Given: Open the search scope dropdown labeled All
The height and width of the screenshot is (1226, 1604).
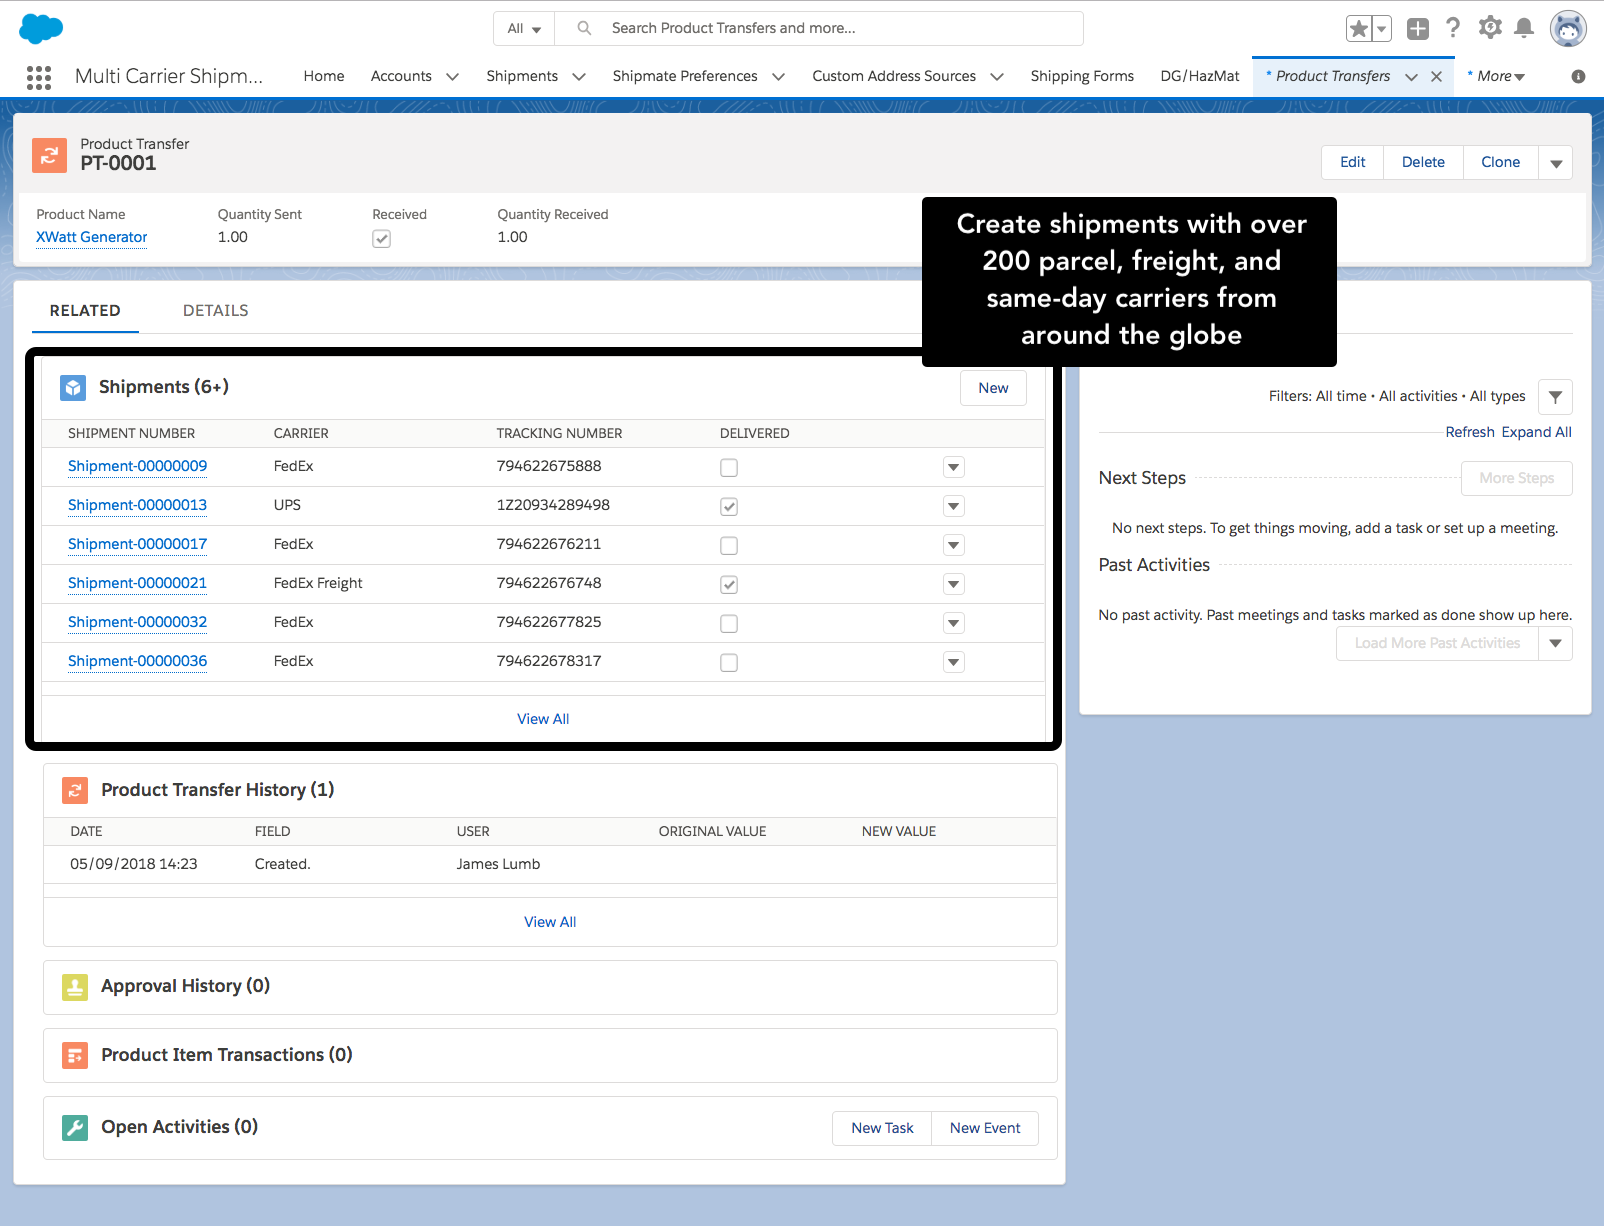Looking at the screenshot, I should [523, 28].
